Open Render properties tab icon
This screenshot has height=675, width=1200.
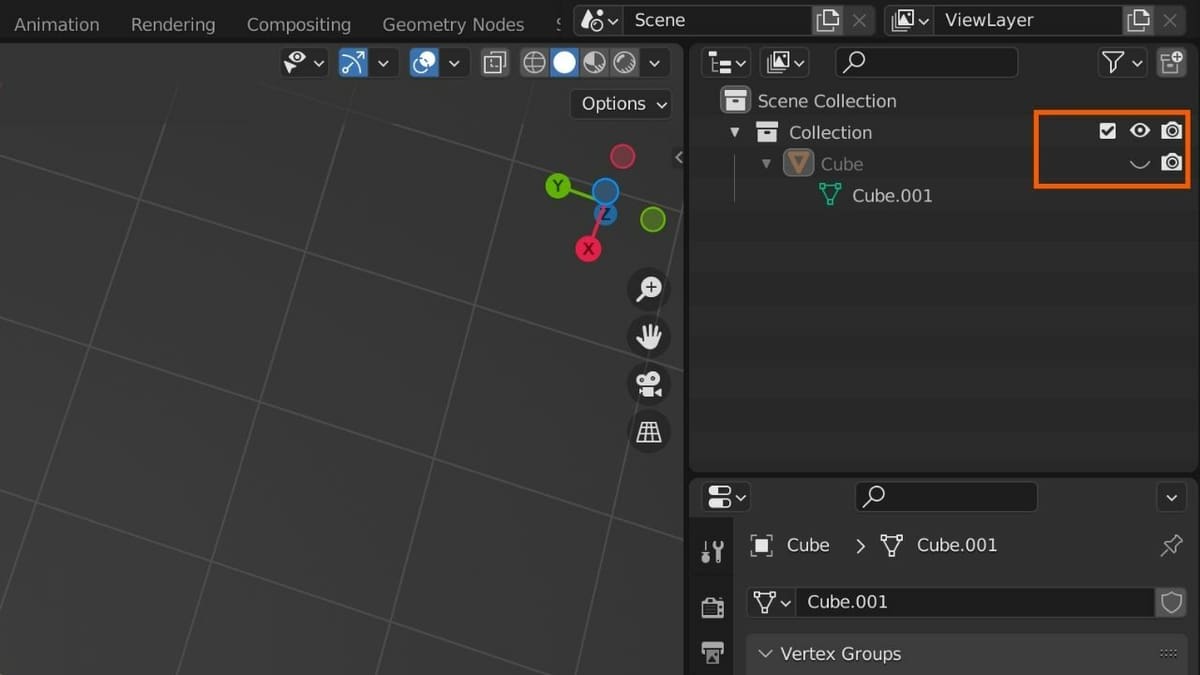tap(712, 607)
